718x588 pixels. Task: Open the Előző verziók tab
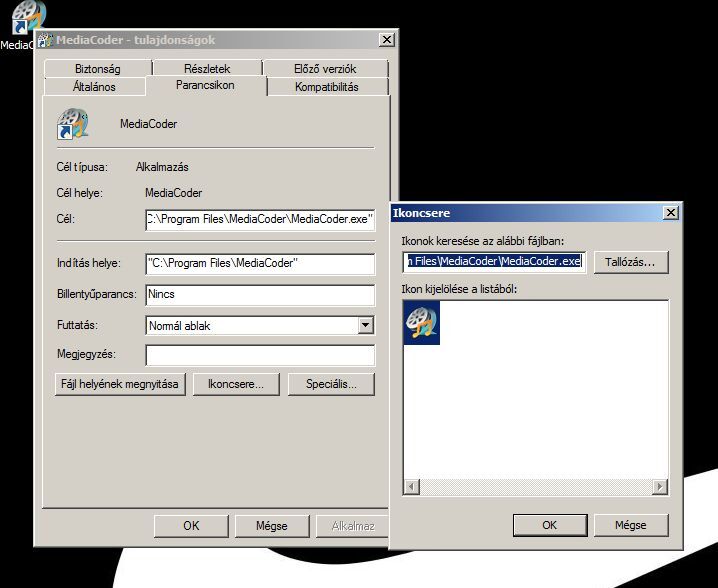click(325, 69)
